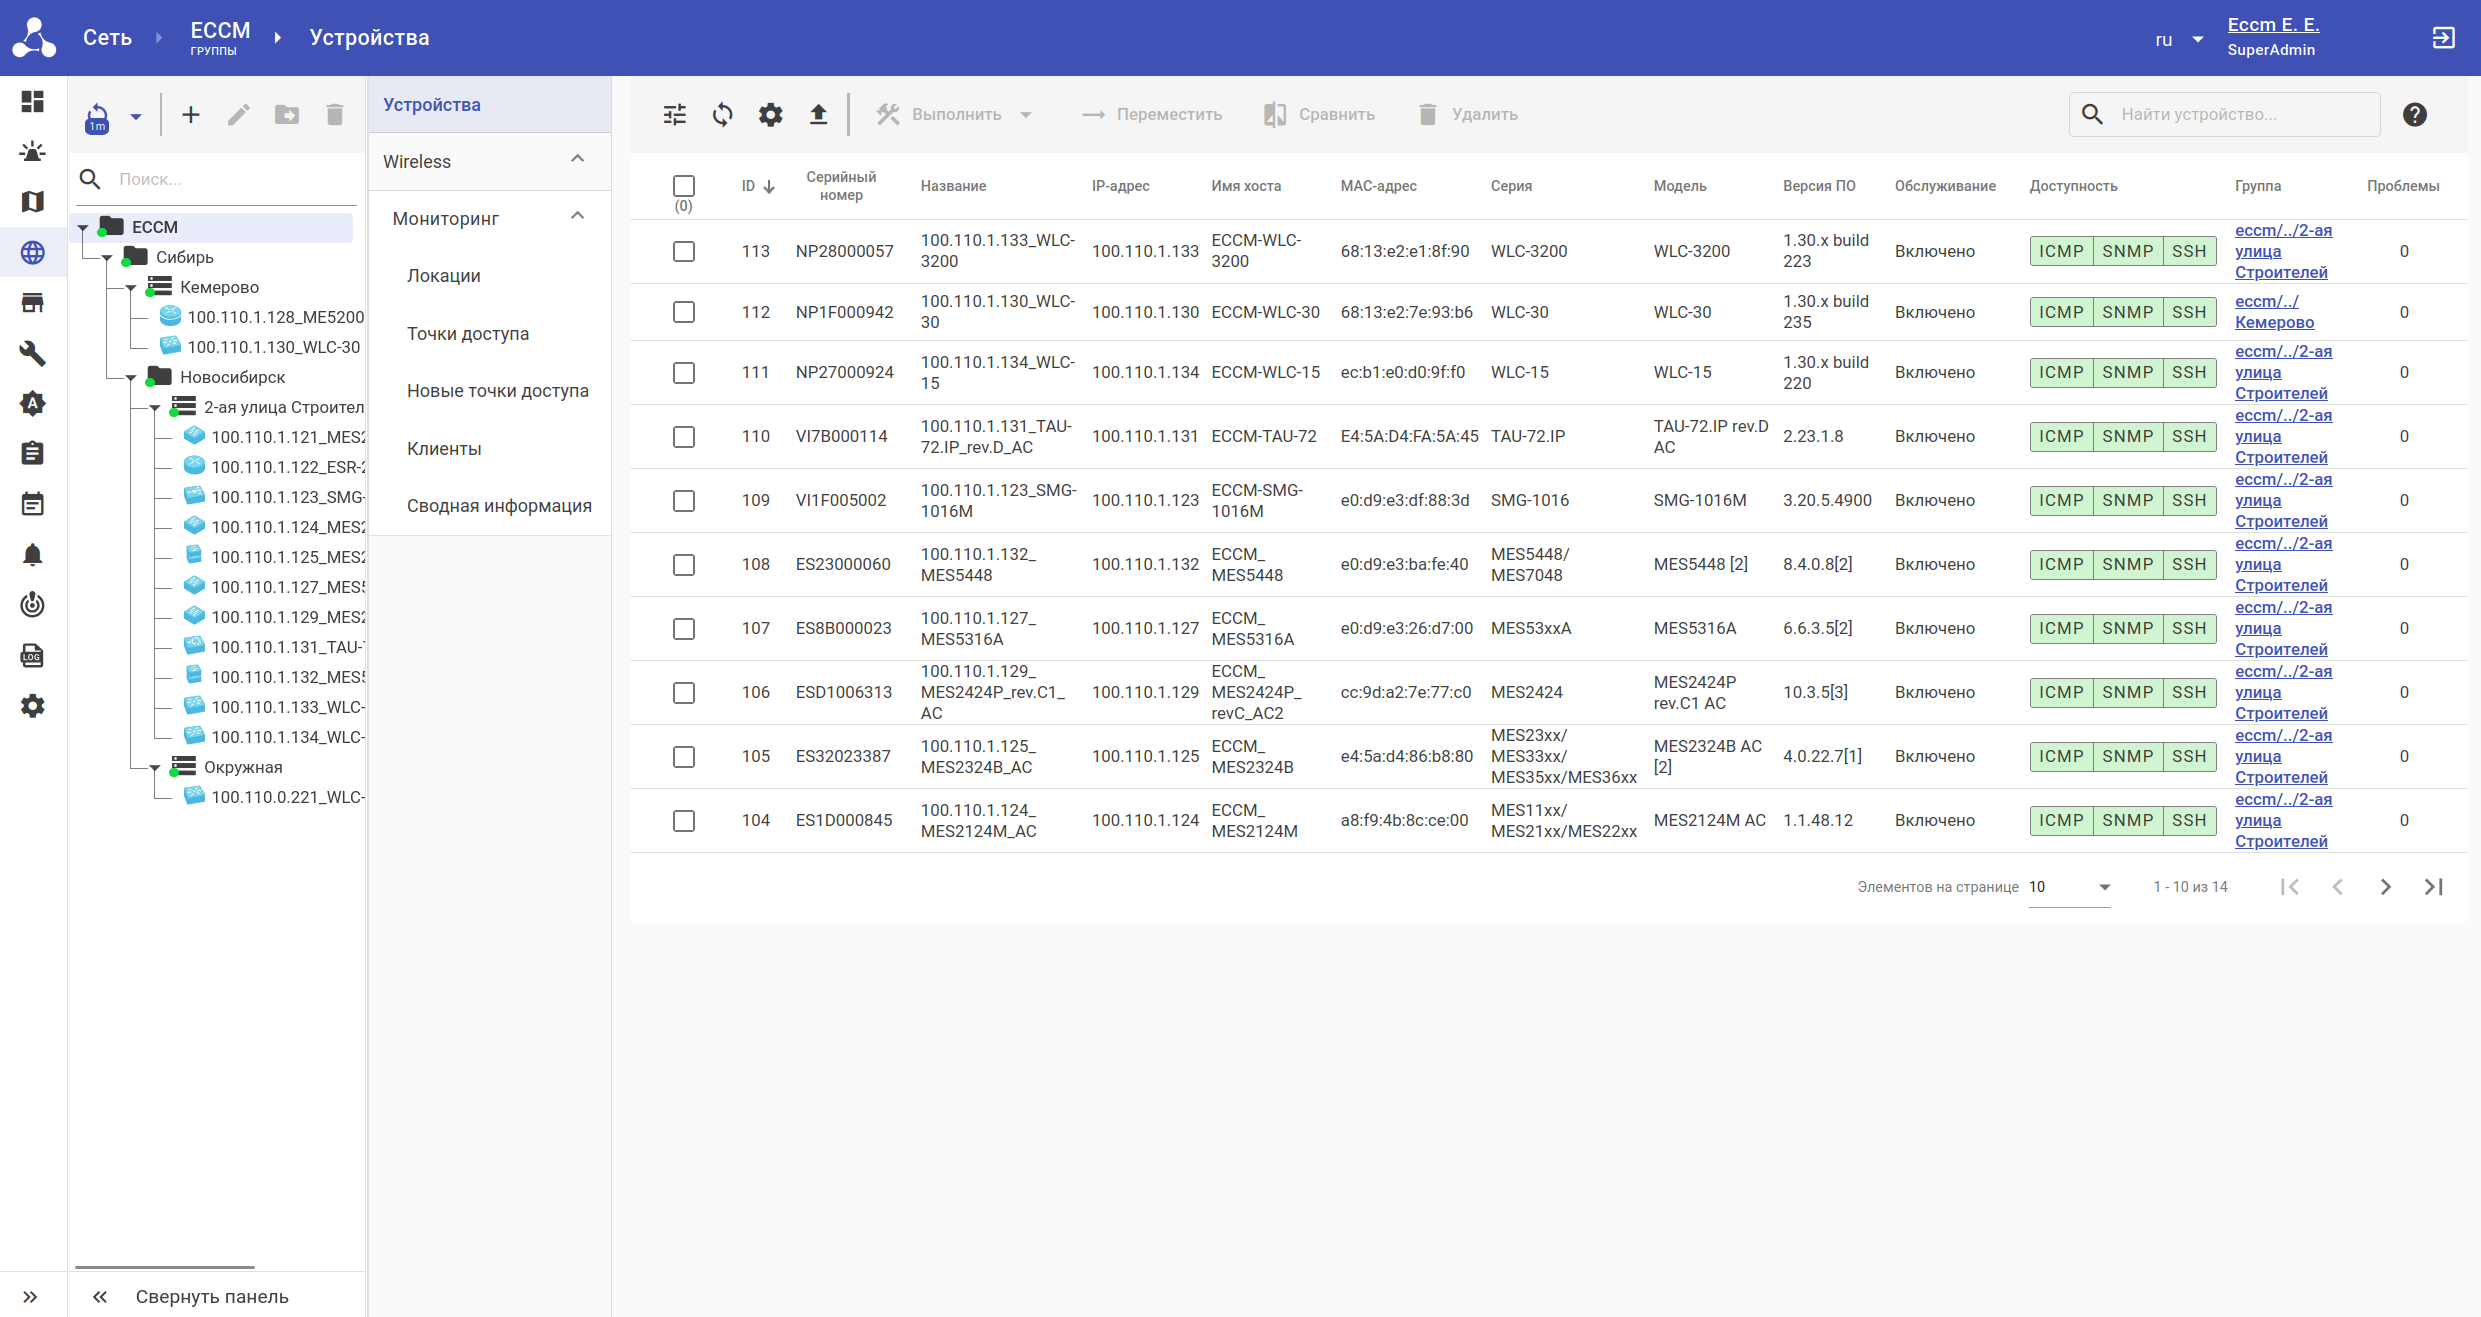The image size is (2481, 1317).
Task: Open the Точки доступа menu item
Action: [467, 334]
